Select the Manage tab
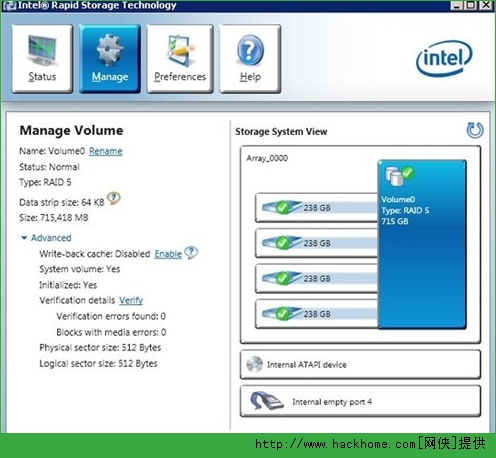The height and width of the screenshot is (458, 496). [x=110, y=59]
